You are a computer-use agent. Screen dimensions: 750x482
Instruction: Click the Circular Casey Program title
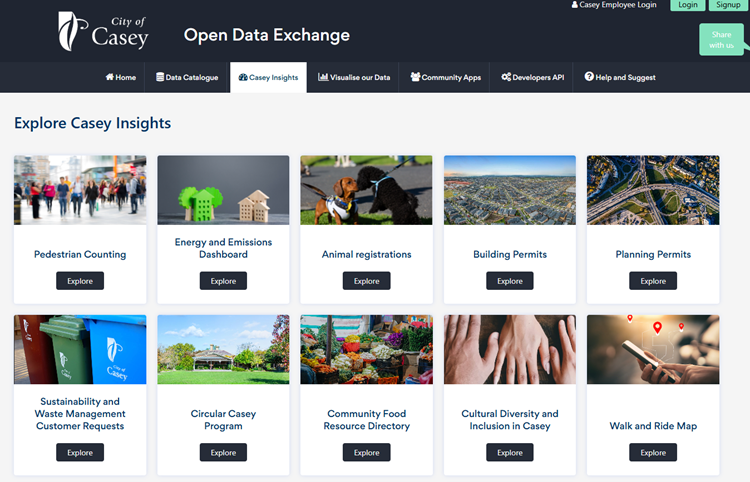click(x=223, y=420)
